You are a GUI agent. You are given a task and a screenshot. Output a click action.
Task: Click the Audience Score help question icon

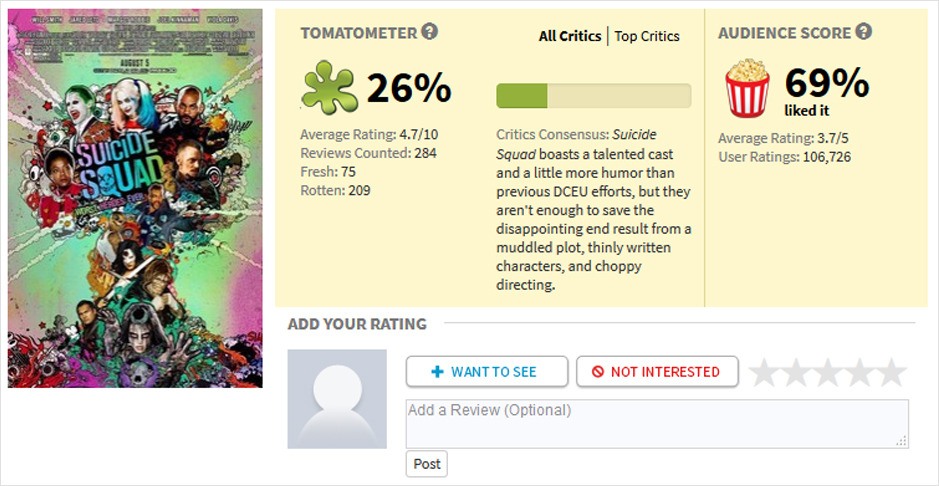(x=864, y=32)
